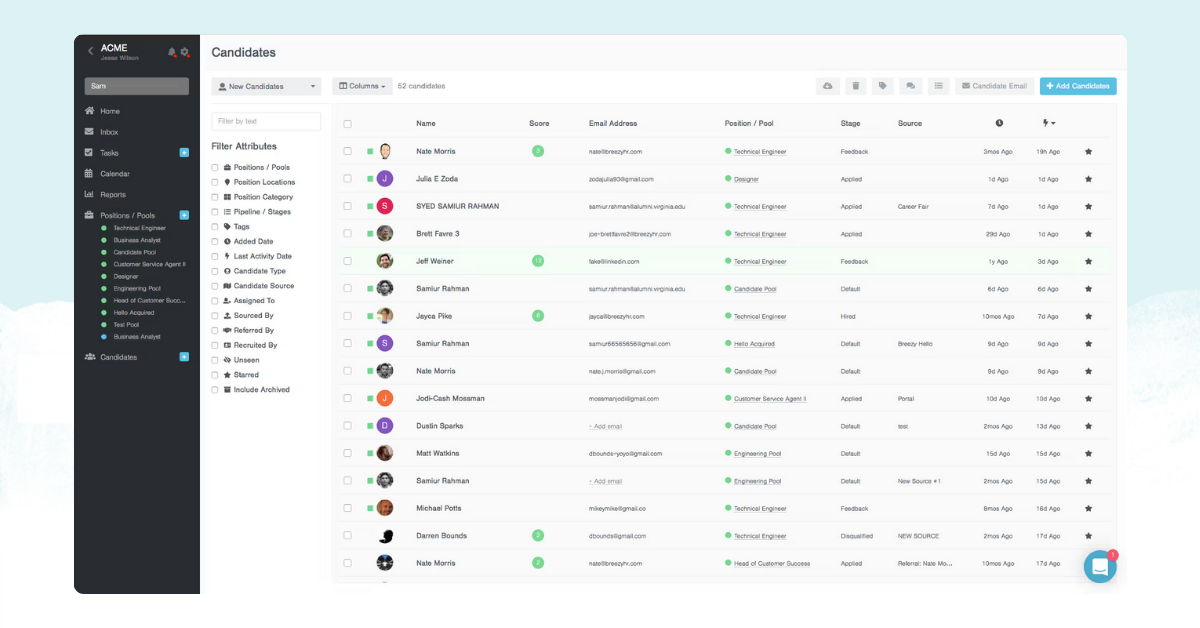Click Jeff Weiner's candidate name

[x=434, y=261]
